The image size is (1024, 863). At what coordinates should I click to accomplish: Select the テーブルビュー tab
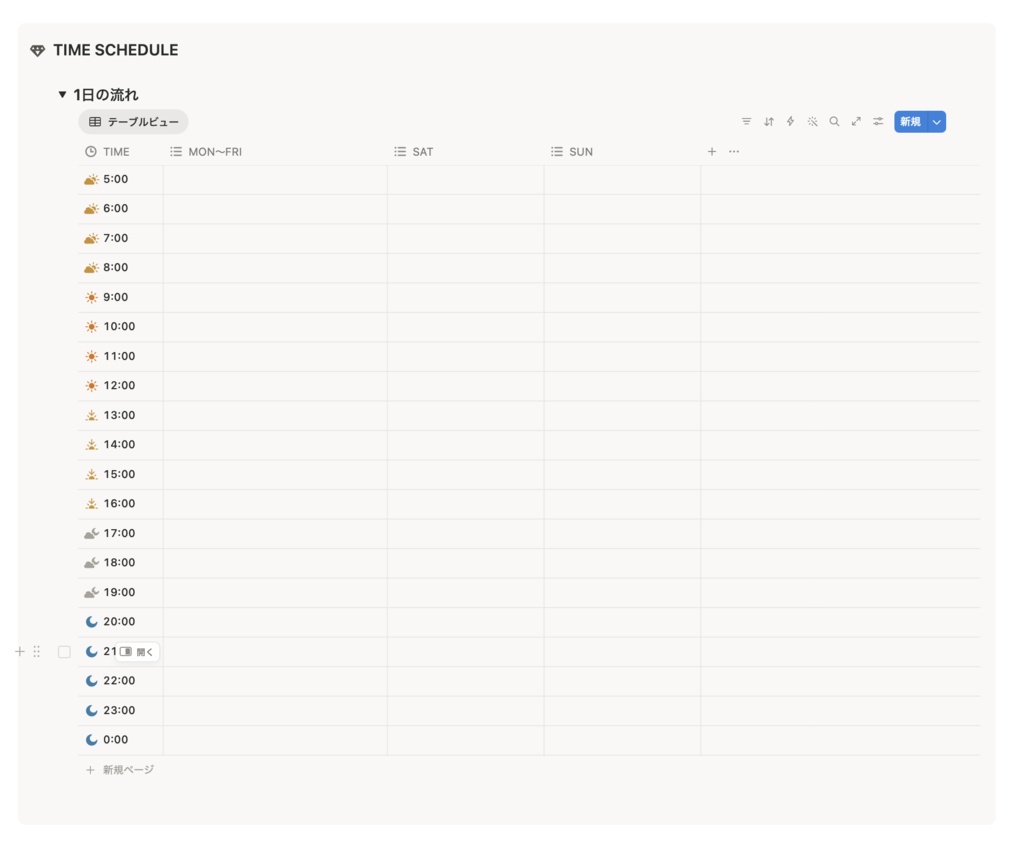[133, 122]
